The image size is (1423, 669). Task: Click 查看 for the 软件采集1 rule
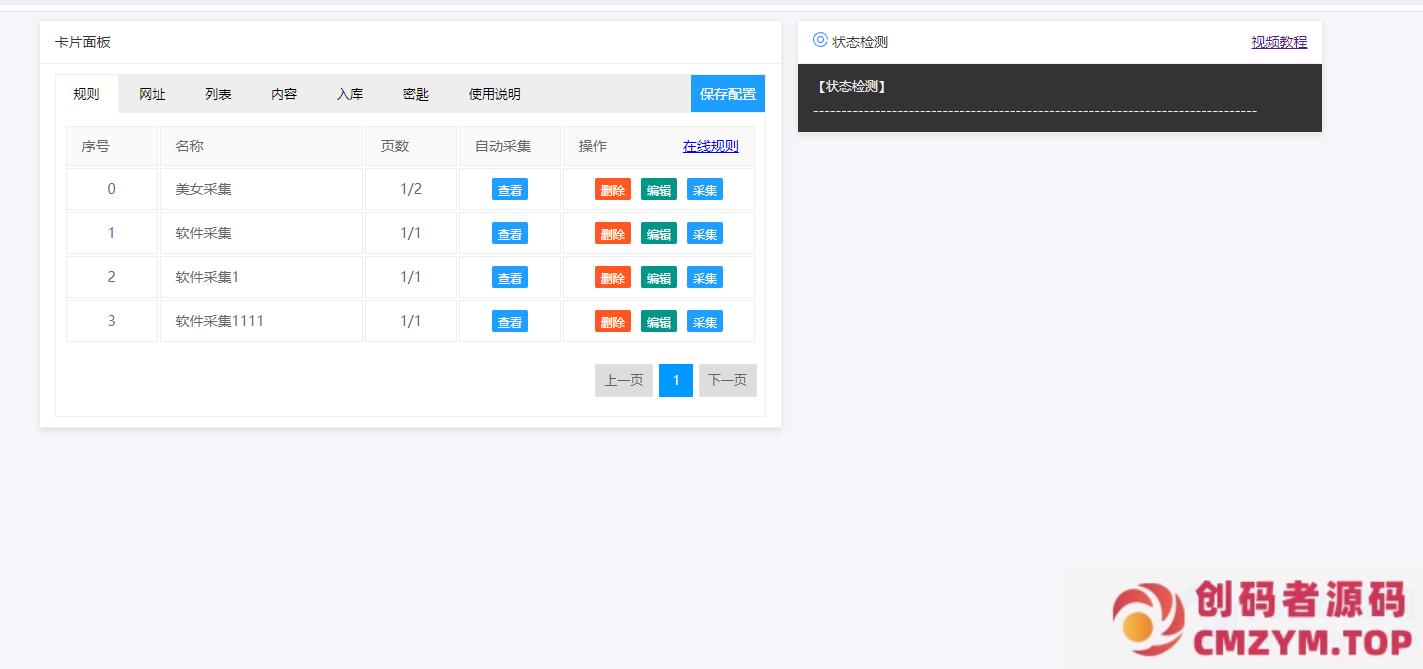509,278
